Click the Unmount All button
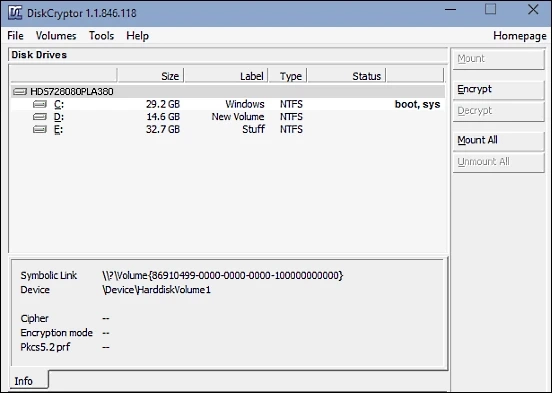Viewport: 552px width, 393px height. (498, 162)
